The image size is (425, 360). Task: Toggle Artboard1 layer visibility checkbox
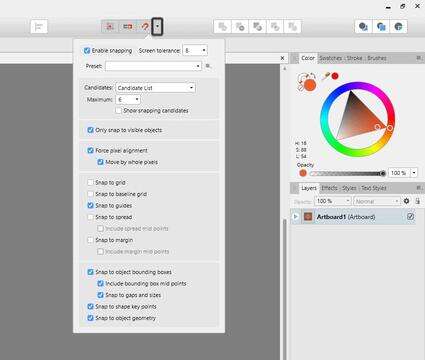click(411, 217)
